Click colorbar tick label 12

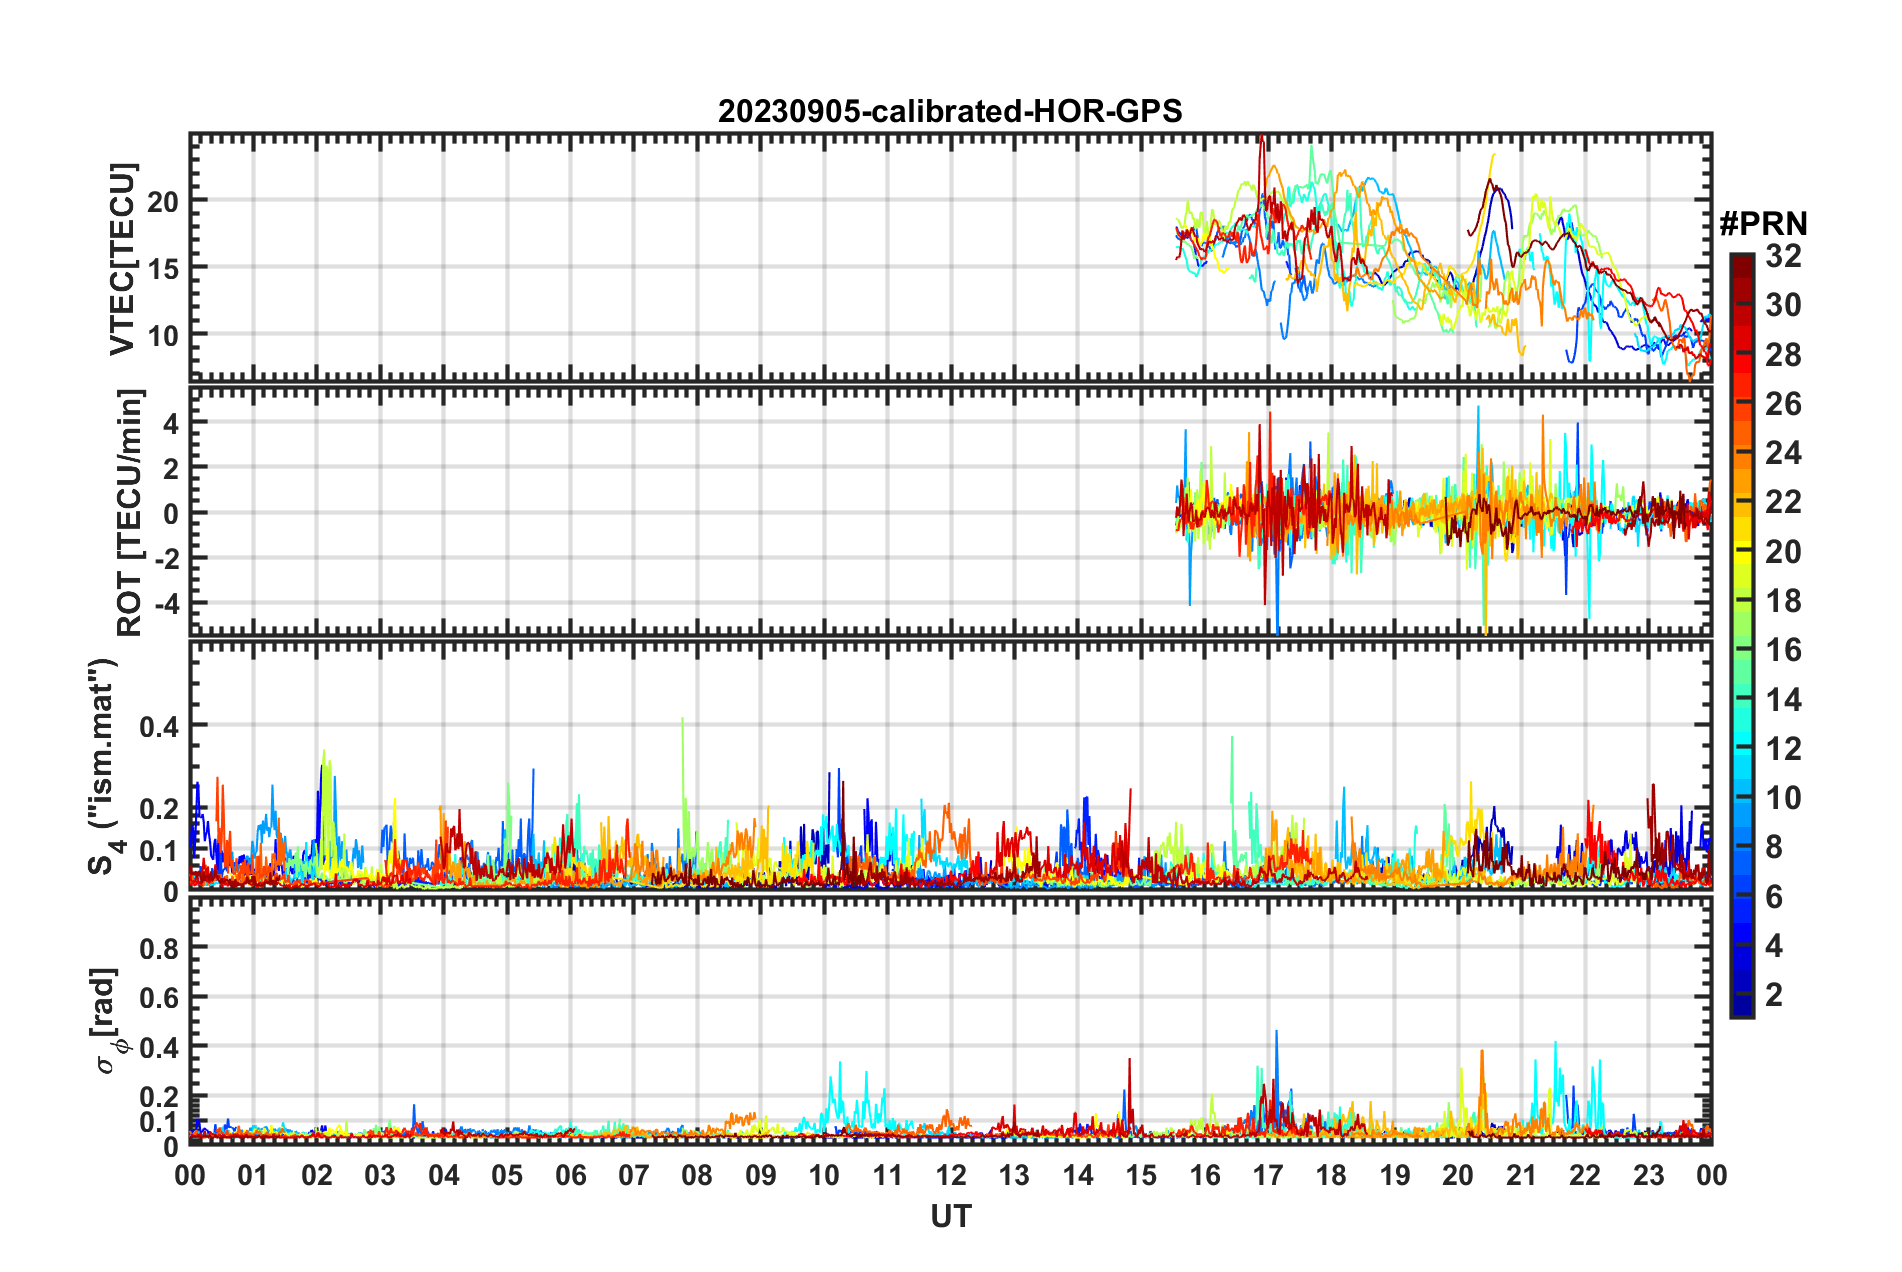click(1783, 749)
